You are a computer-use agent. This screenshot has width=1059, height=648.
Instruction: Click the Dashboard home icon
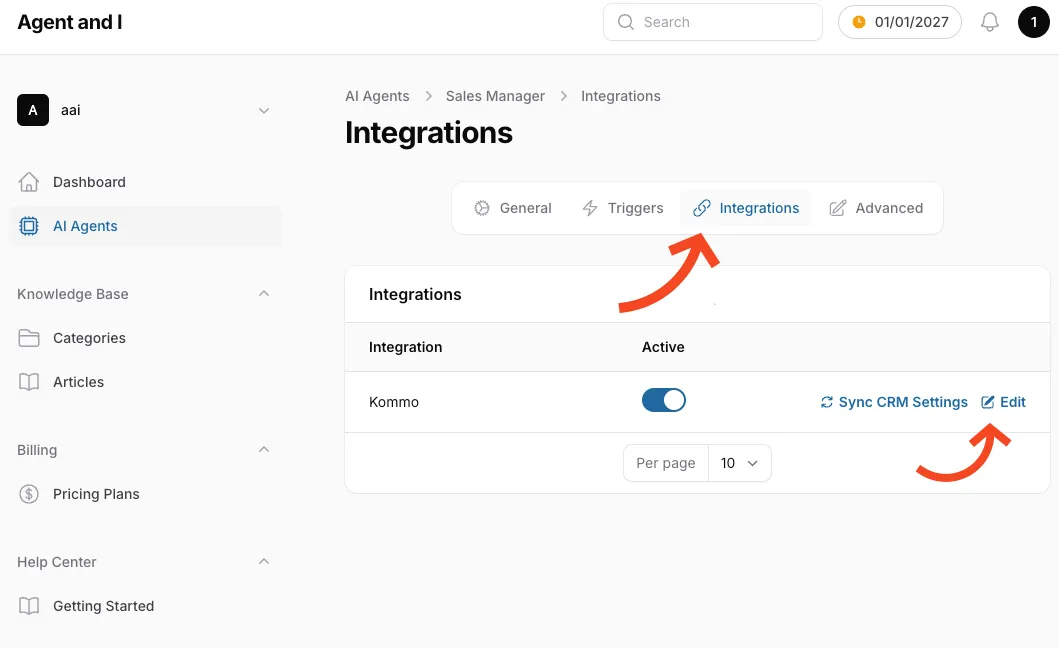click(29, 182)
